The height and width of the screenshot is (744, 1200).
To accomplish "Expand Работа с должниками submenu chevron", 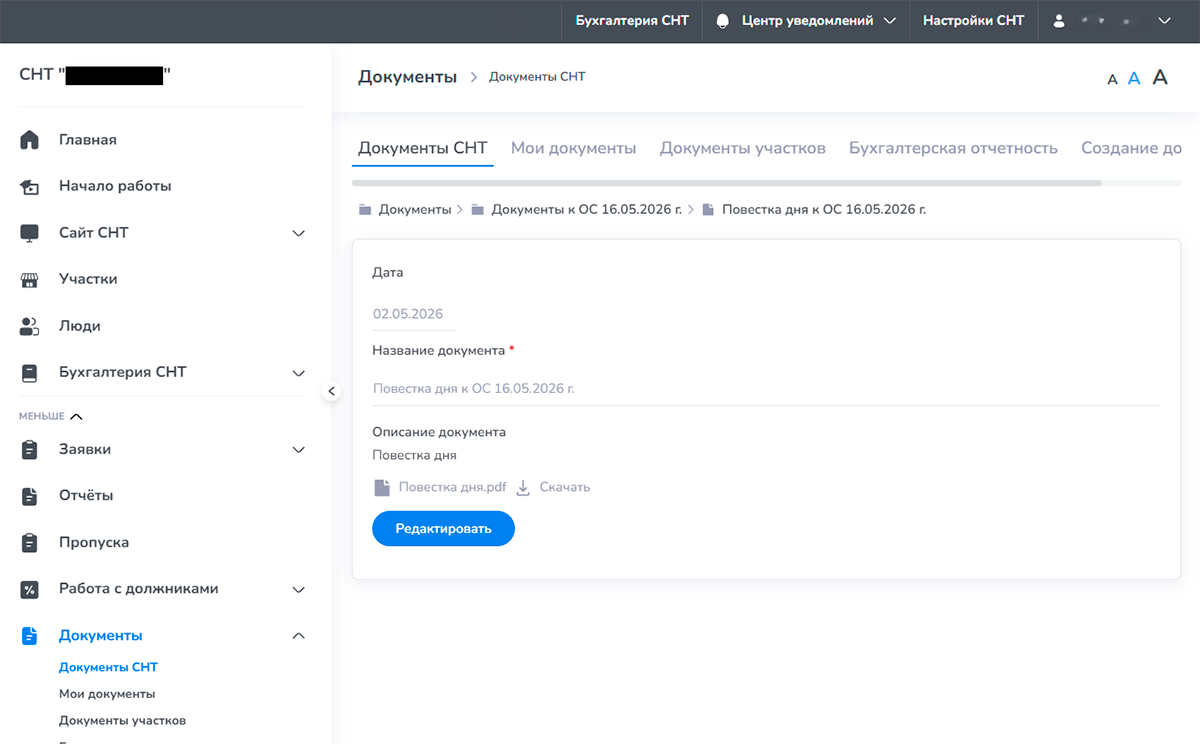I will (298, 589).
